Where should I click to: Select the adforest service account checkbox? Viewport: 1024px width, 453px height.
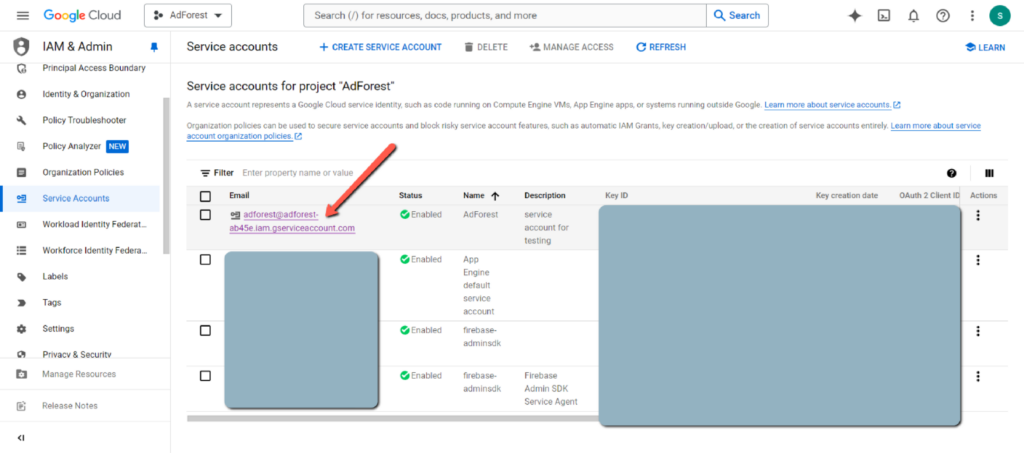[x=205, y=215]
